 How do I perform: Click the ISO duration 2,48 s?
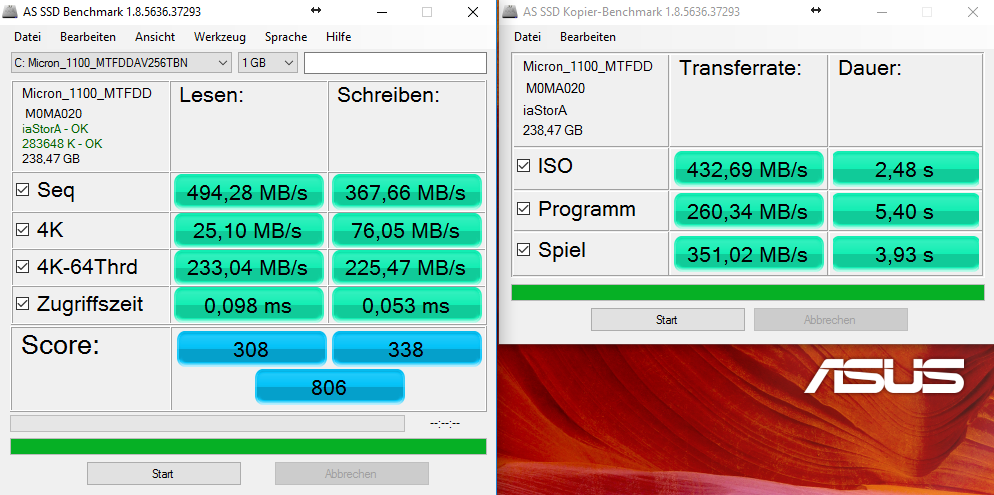point(905,169)
